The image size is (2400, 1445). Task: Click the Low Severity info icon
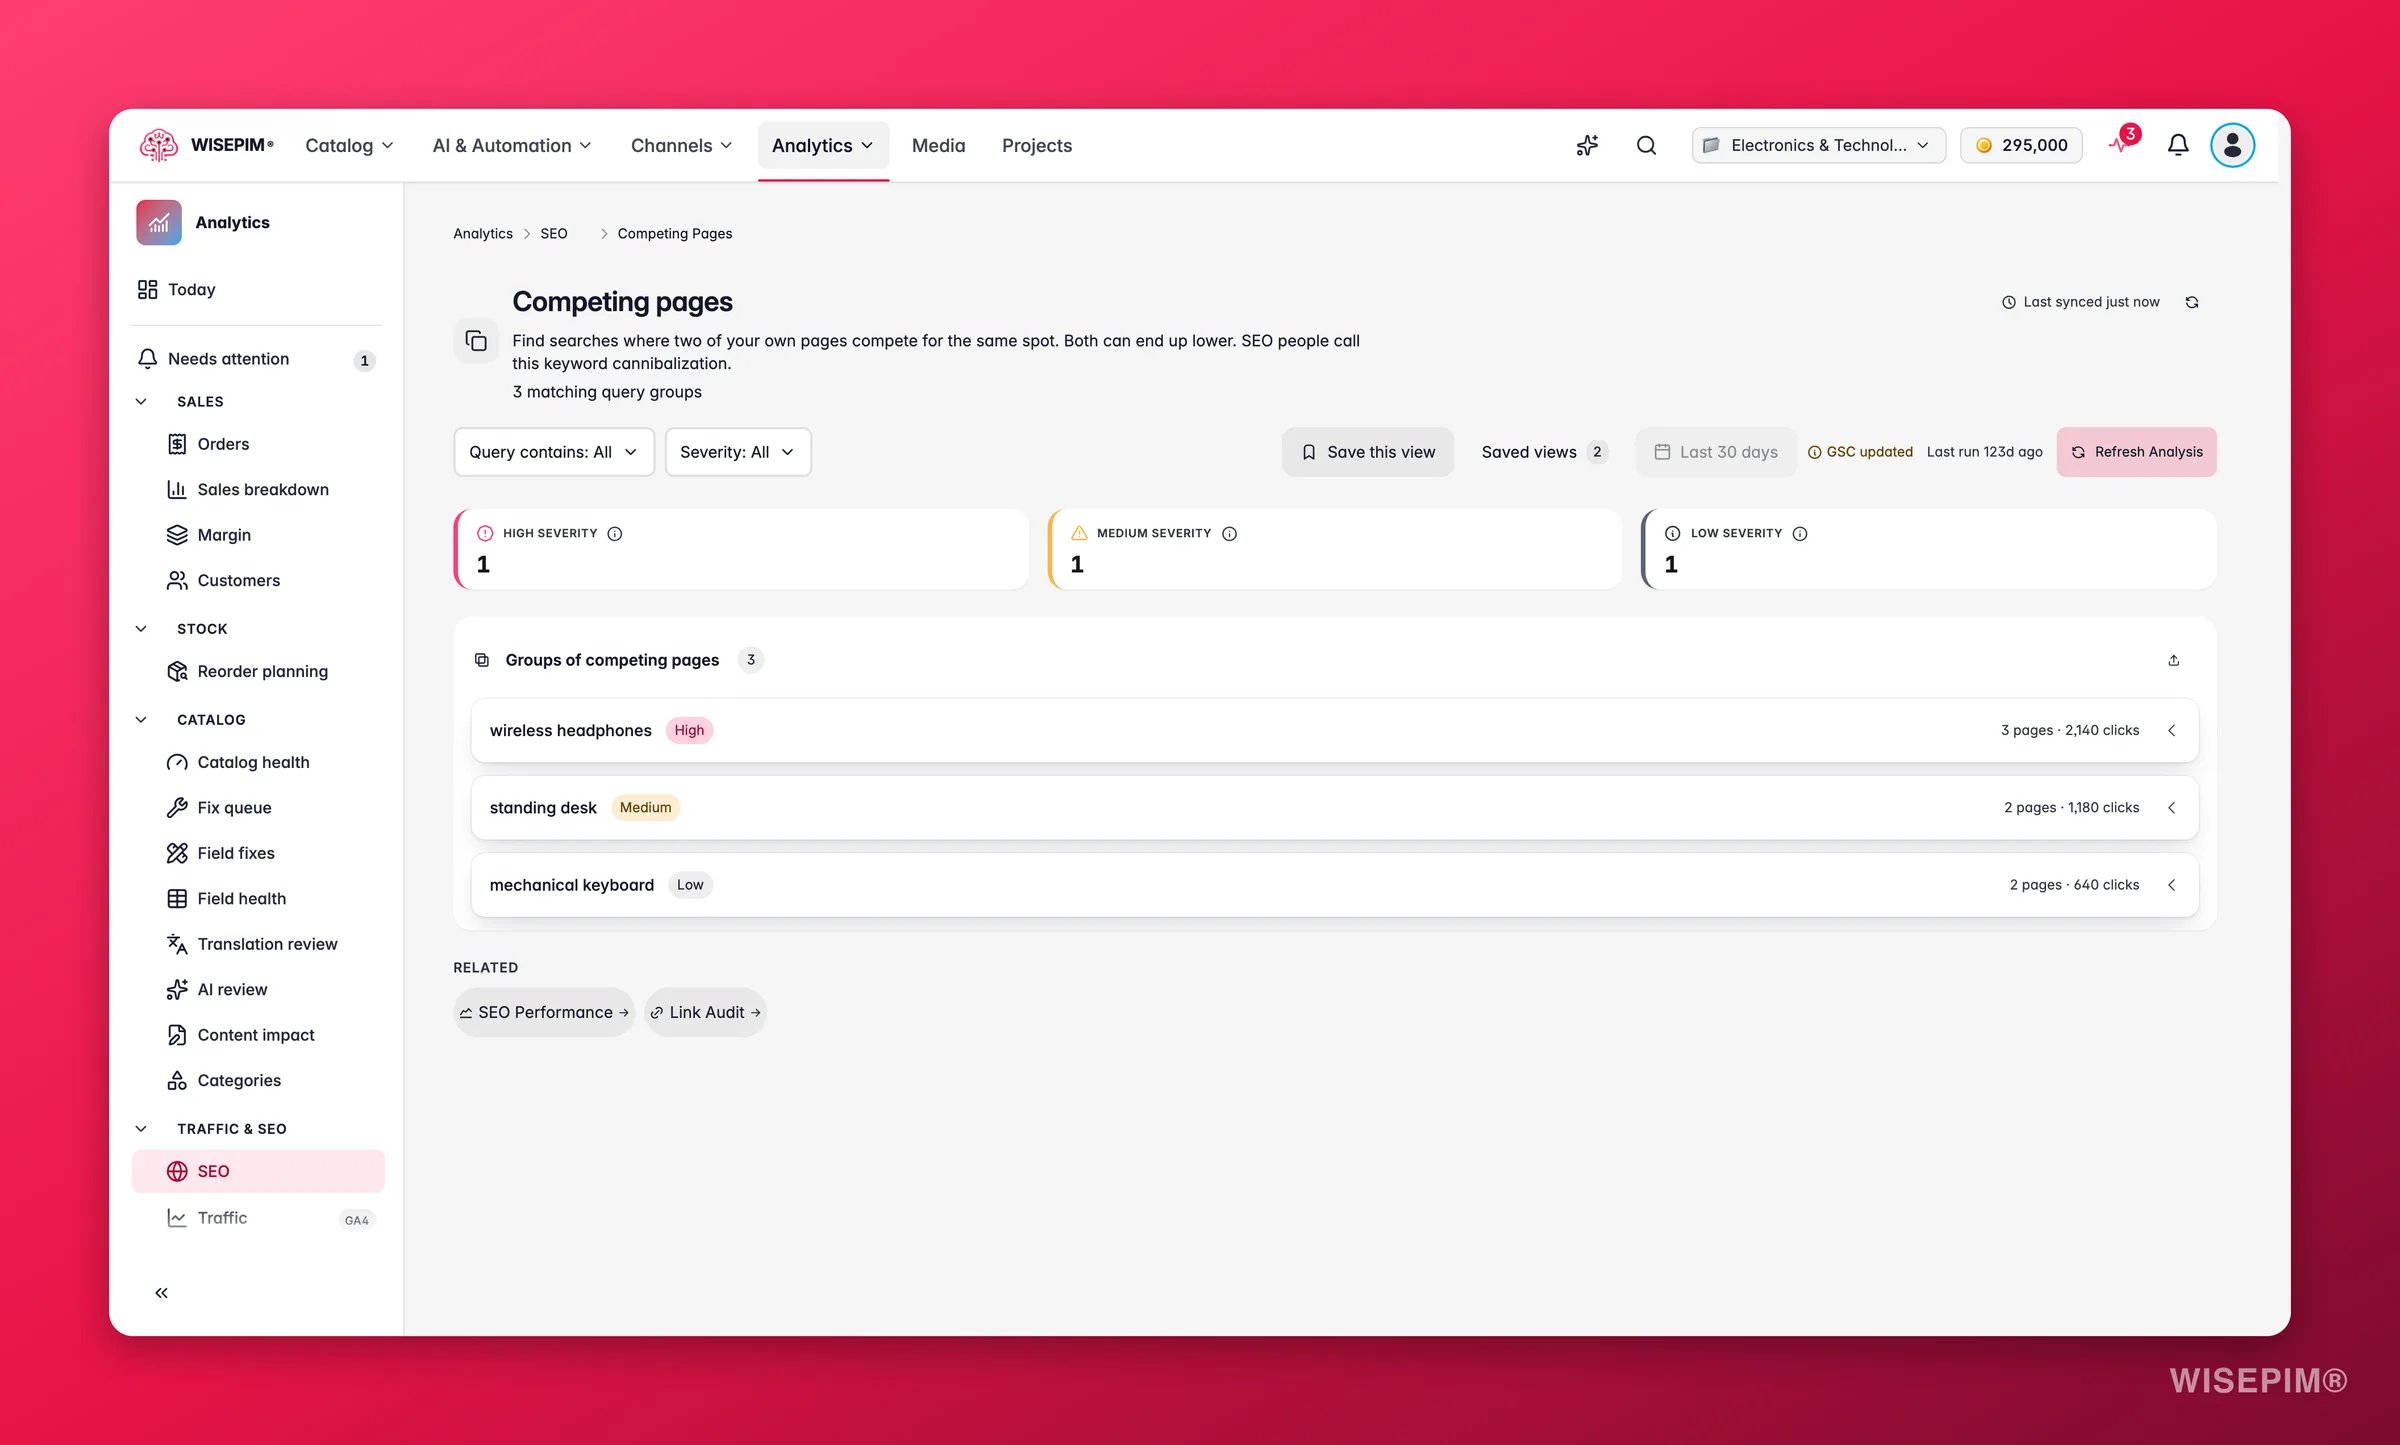coord(1800,533)
